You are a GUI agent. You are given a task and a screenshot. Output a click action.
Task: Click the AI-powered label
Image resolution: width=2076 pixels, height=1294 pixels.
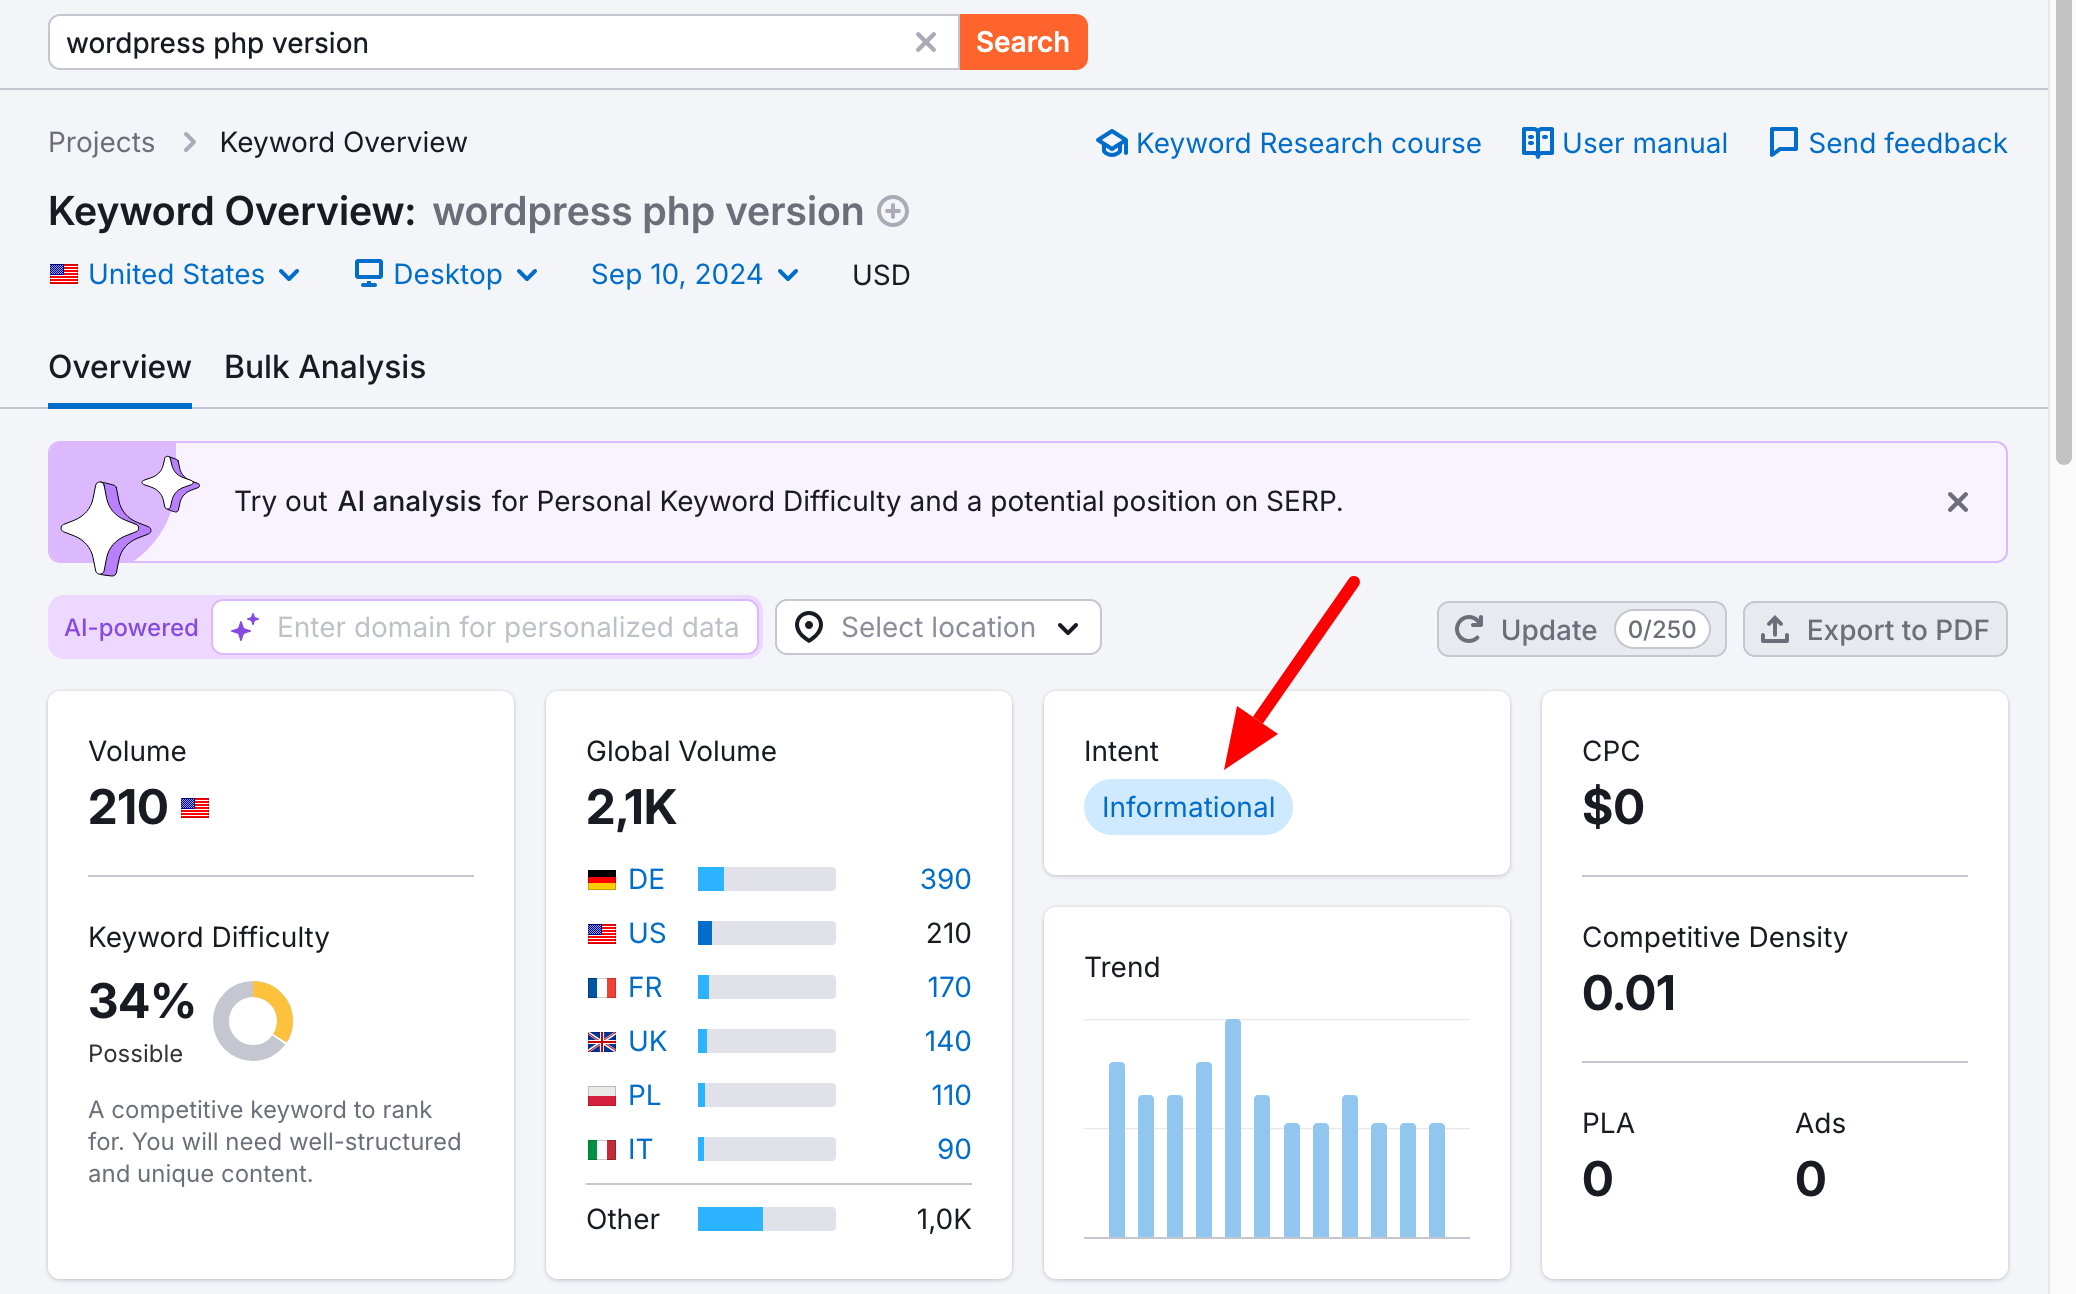click(131, 627)
